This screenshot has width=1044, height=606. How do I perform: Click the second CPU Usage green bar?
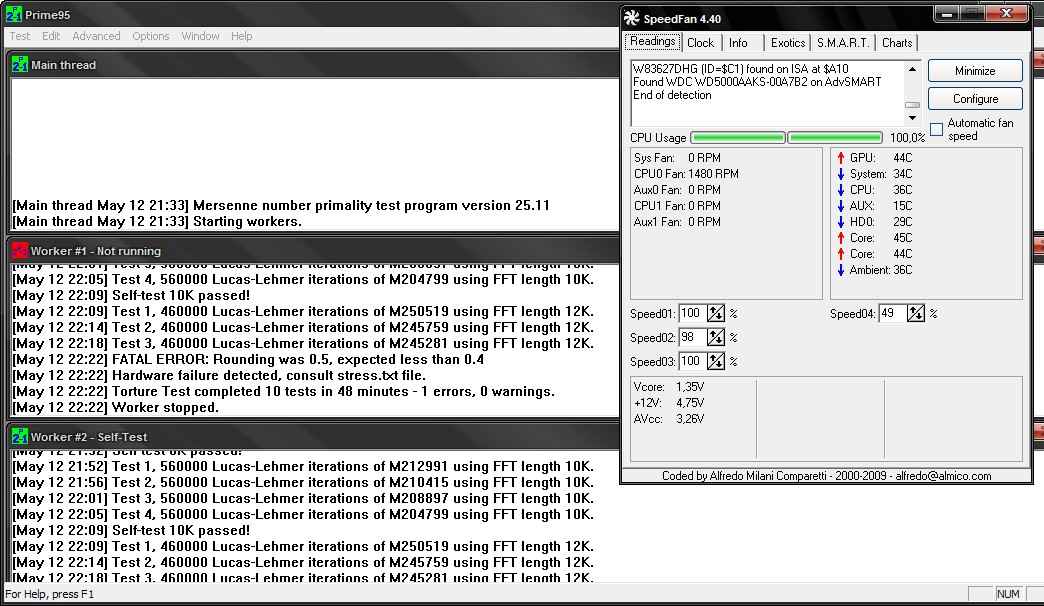coord(835,138)
